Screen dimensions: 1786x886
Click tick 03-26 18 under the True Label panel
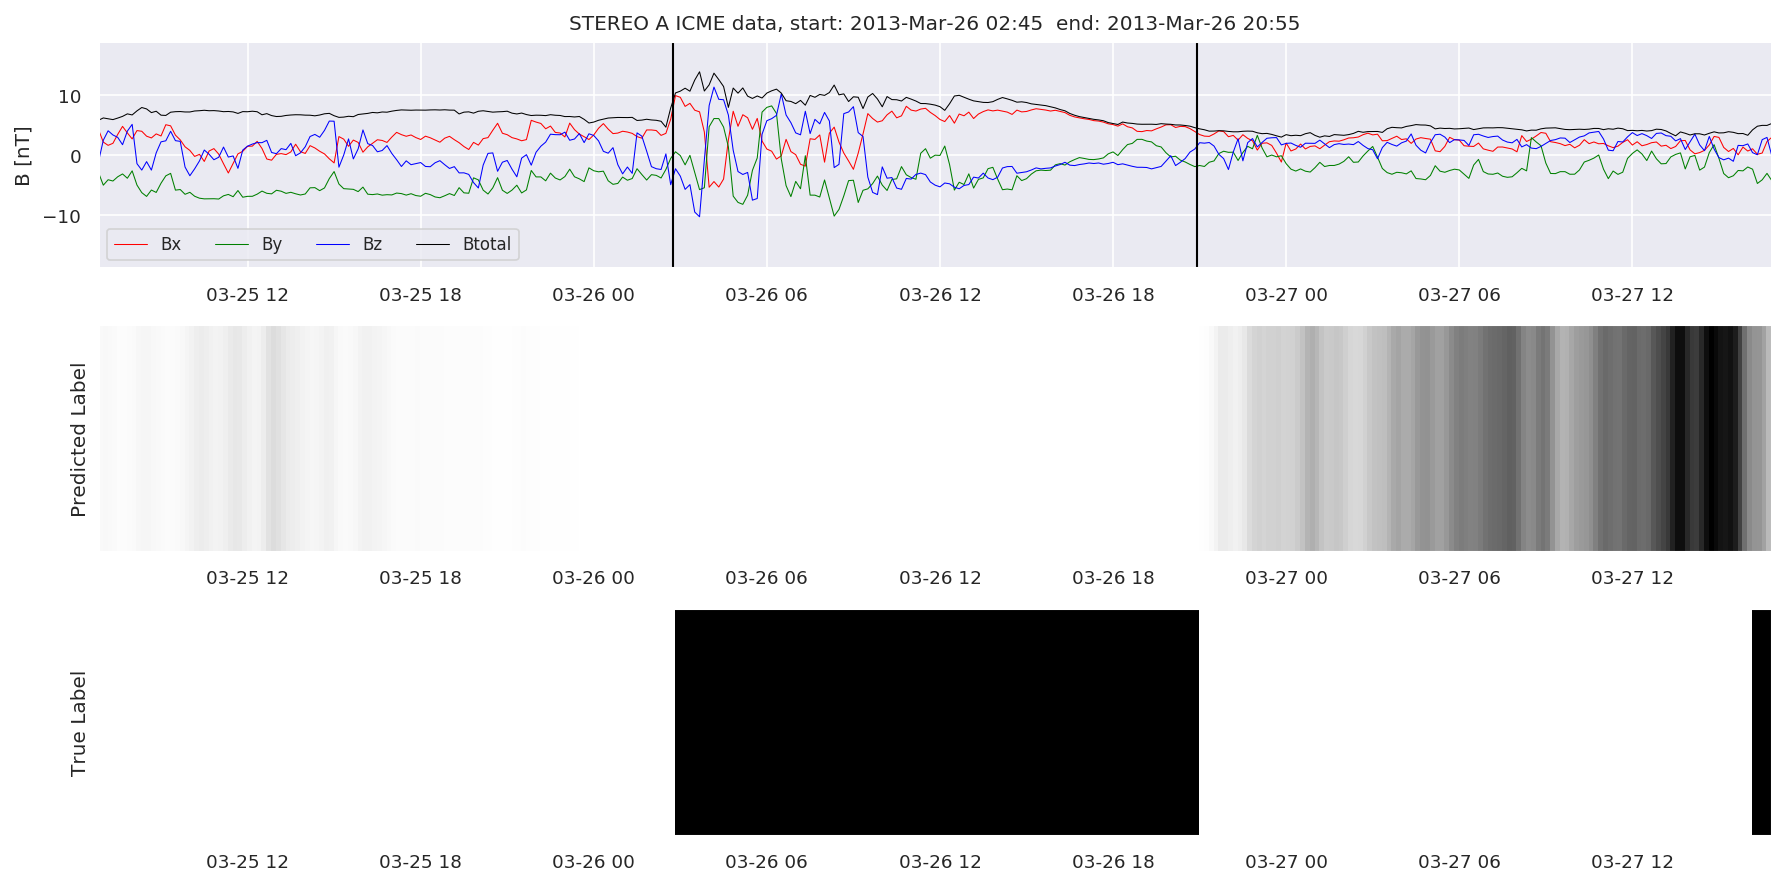pyautogui.click(x=1113, y=862)
